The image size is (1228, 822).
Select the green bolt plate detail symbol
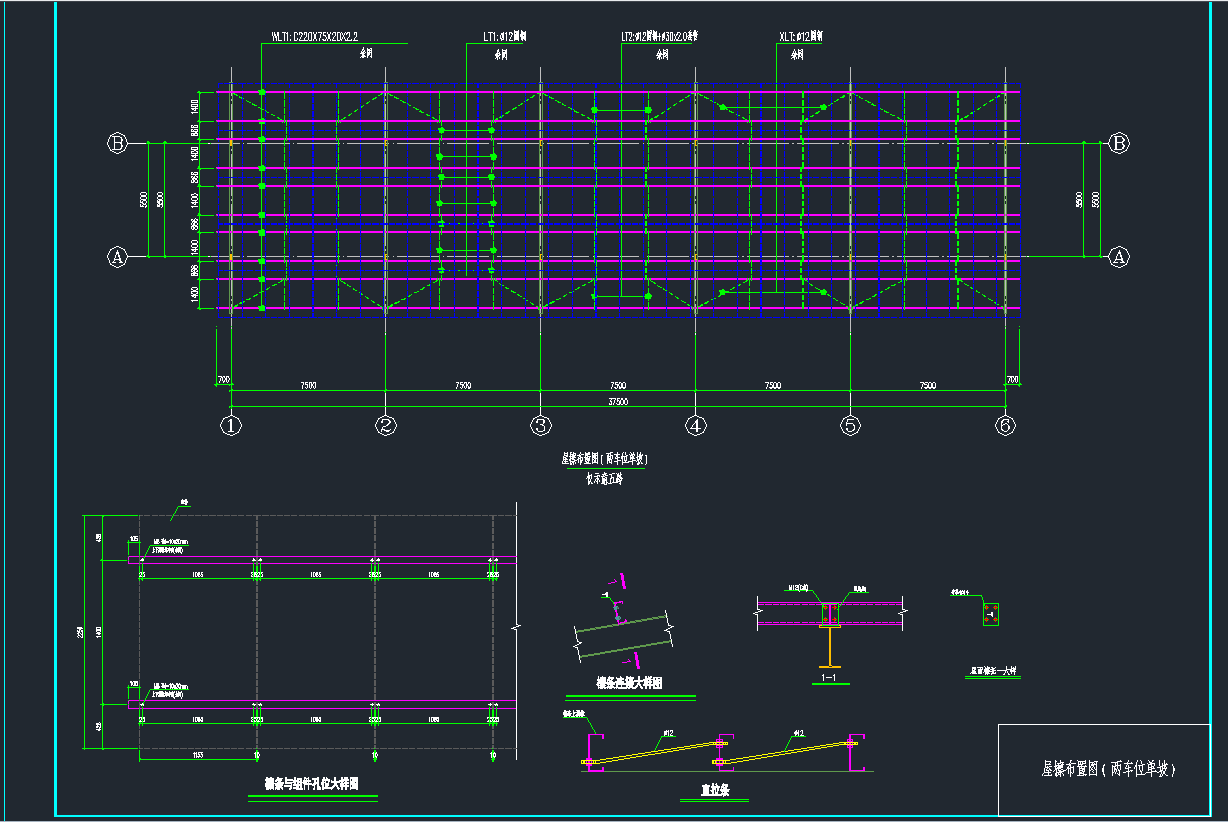pyautogui.click(x=990, y=614)
